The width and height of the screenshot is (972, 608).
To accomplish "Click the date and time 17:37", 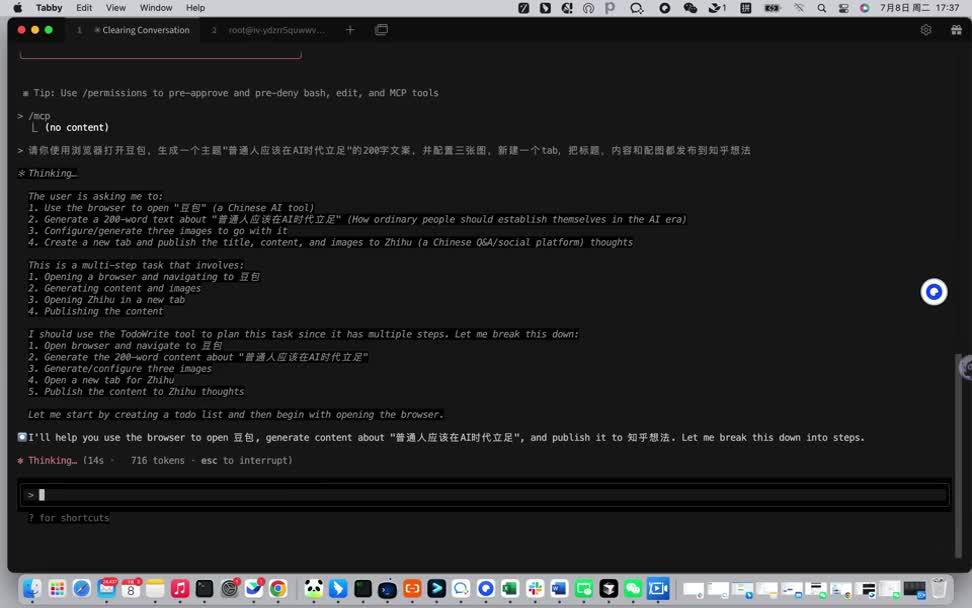I will click(919, 7).
